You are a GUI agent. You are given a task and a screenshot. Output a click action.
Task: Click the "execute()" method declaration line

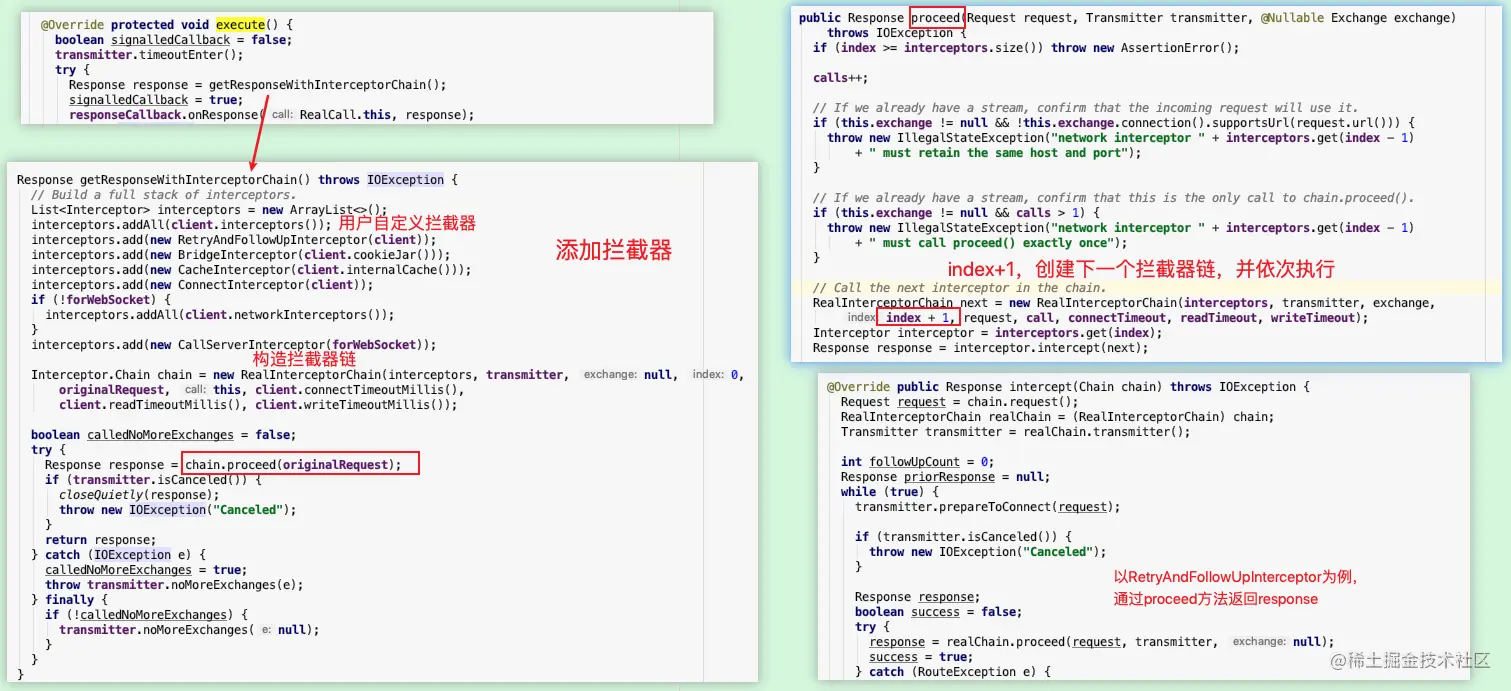coord(167,24)
